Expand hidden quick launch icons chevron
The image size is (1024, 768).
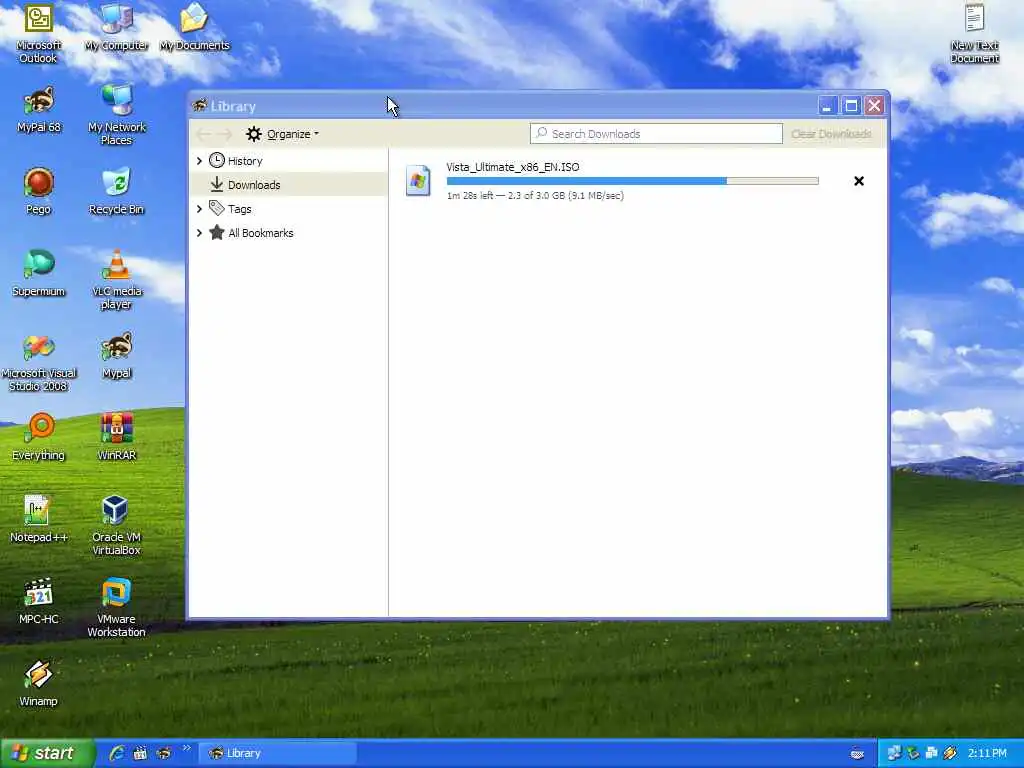(x=186, y=748)
